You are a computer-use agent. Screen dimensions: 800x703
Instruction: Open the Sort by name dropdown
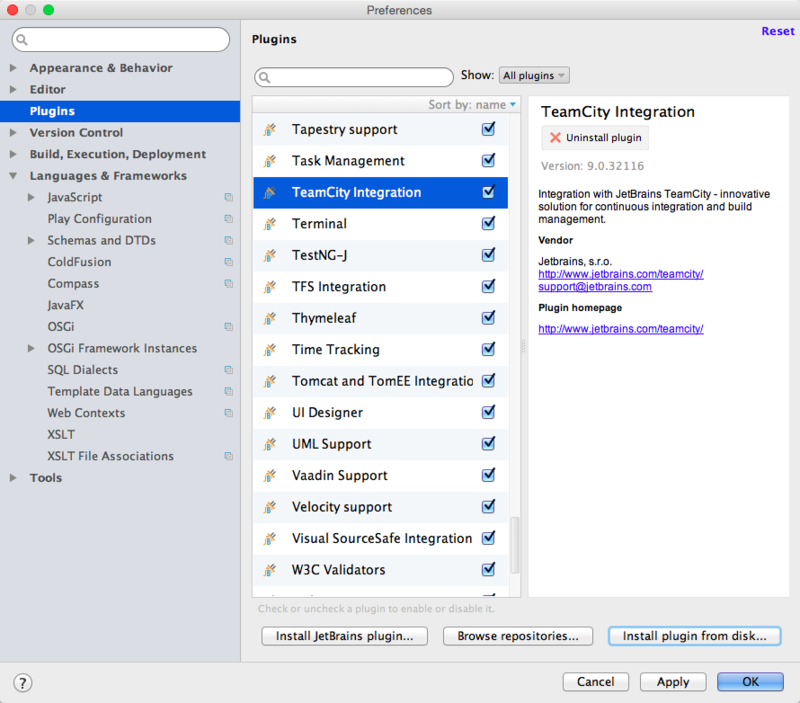[472, 105]
